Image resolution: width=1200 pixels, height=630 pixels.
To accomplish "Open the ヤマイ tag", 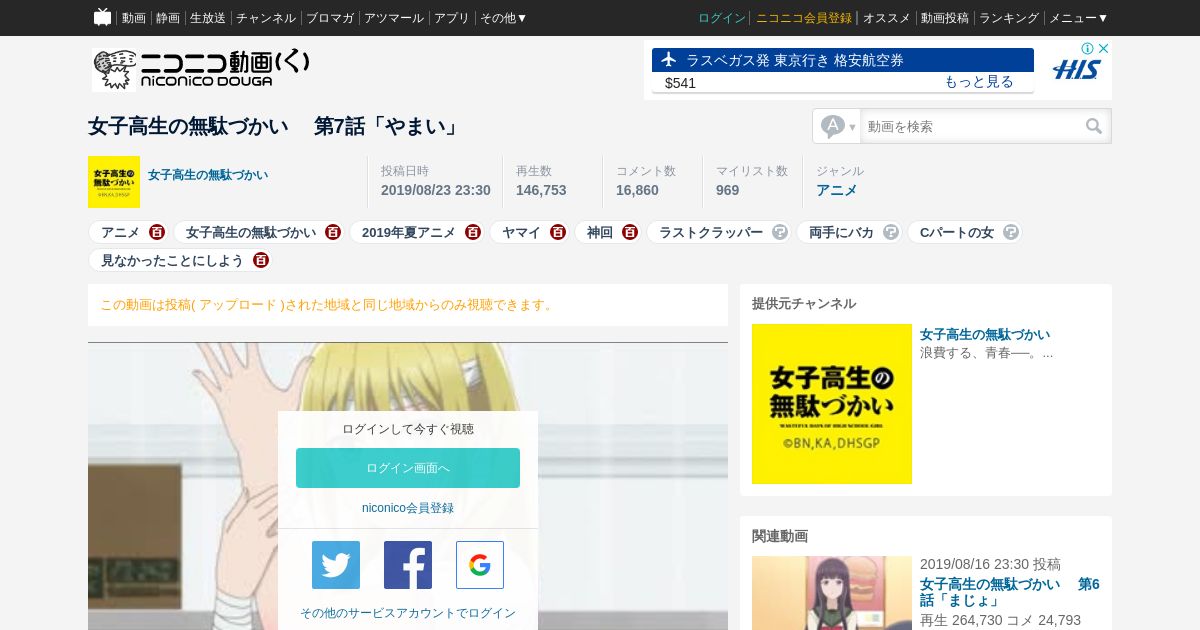I will (521, 232).
